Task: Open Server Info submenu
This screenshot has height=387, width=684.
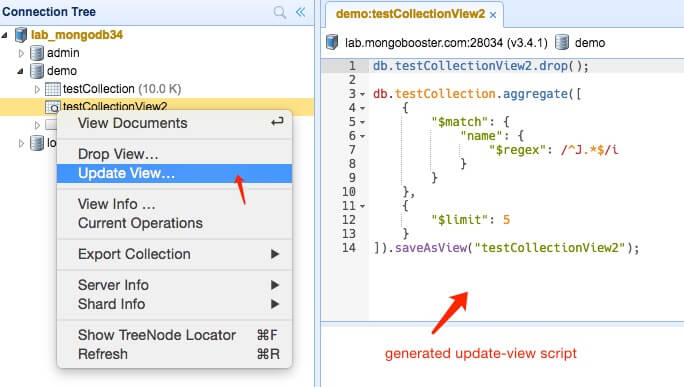Action: [x=174, y=285]
